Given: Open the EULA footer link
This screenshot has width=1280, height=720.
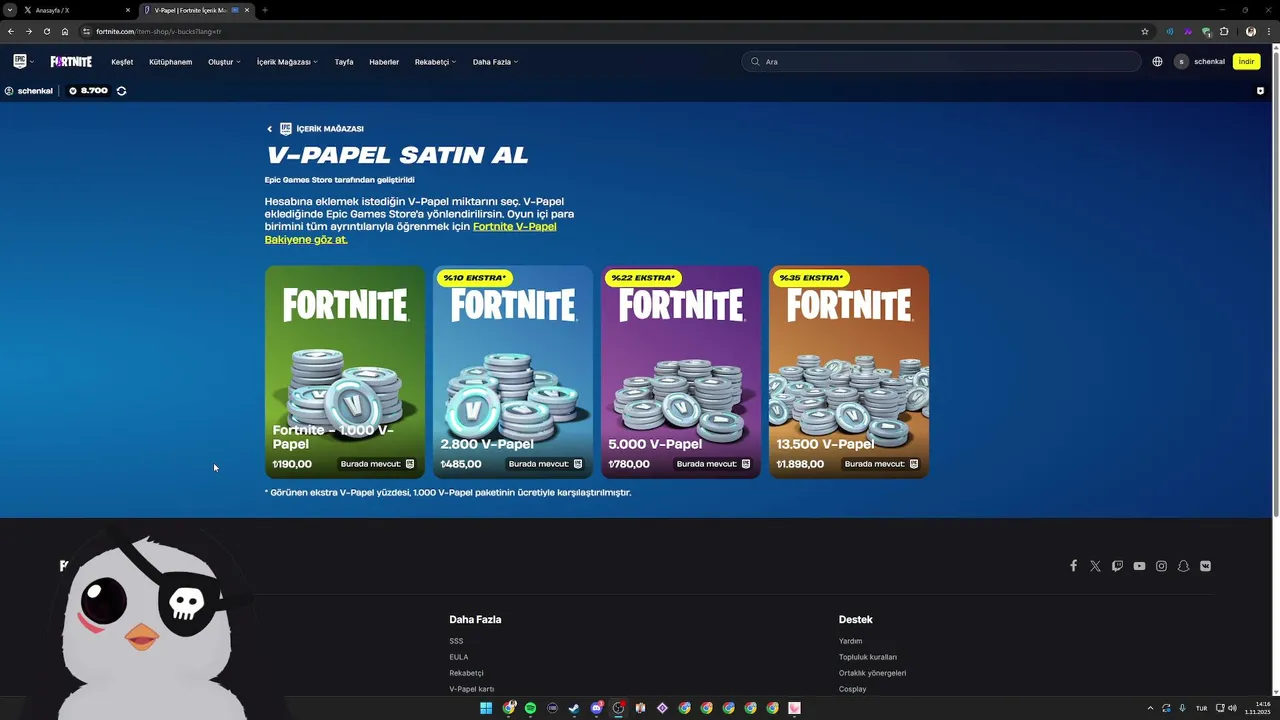Looking at the screenshot, I should click(459, 657).
